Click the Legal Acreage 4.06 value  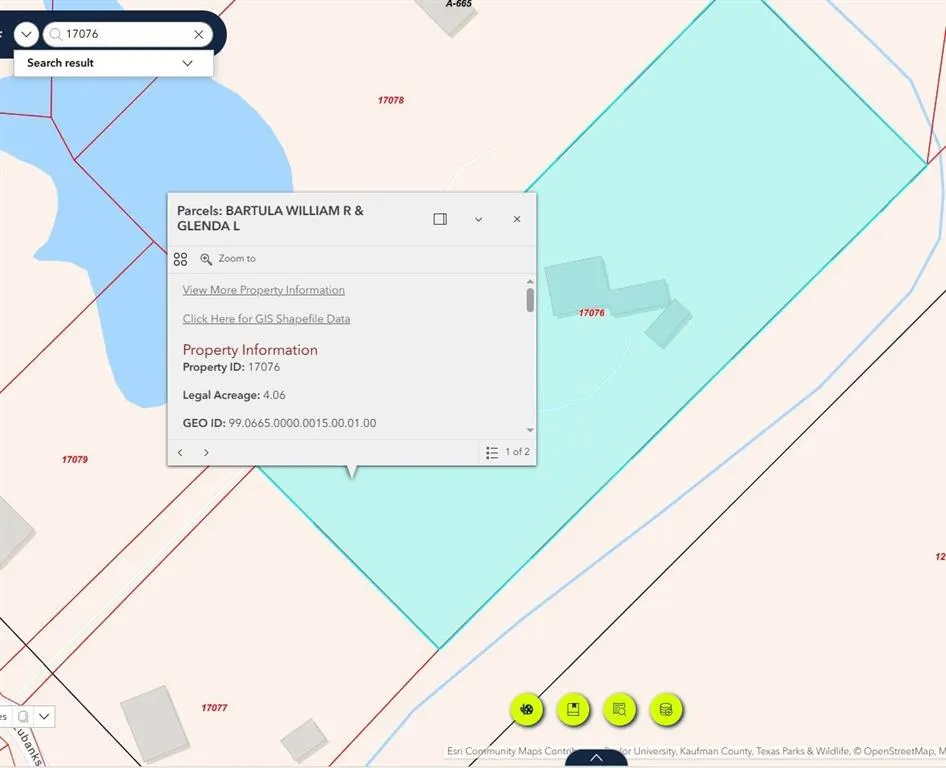pos(275,395)
